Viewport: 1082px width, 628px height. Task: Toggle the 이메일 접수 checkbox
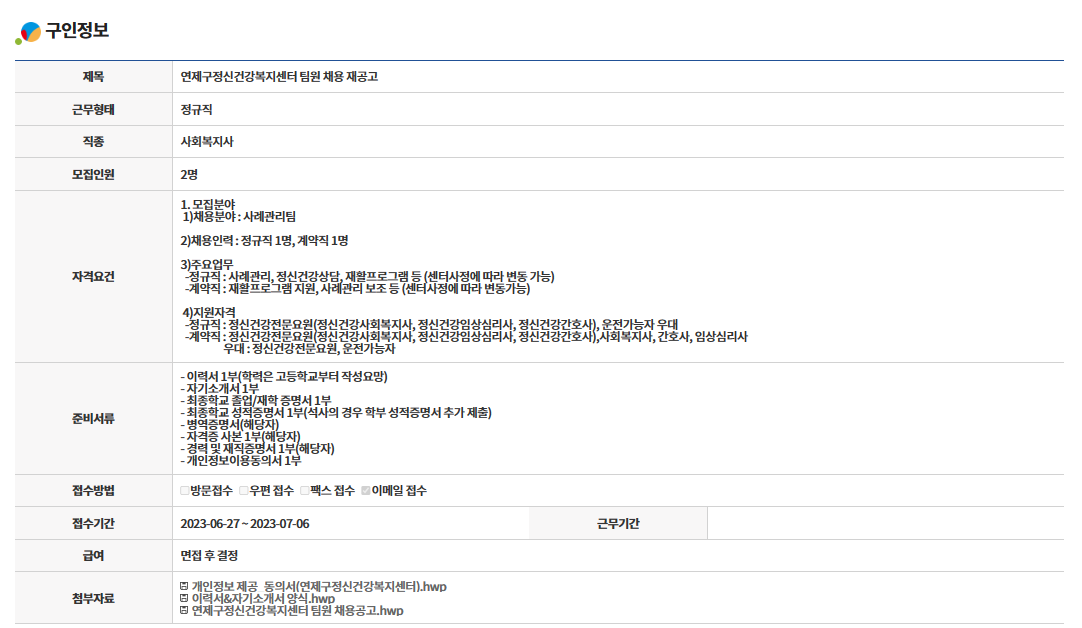[x=366, y=490]
